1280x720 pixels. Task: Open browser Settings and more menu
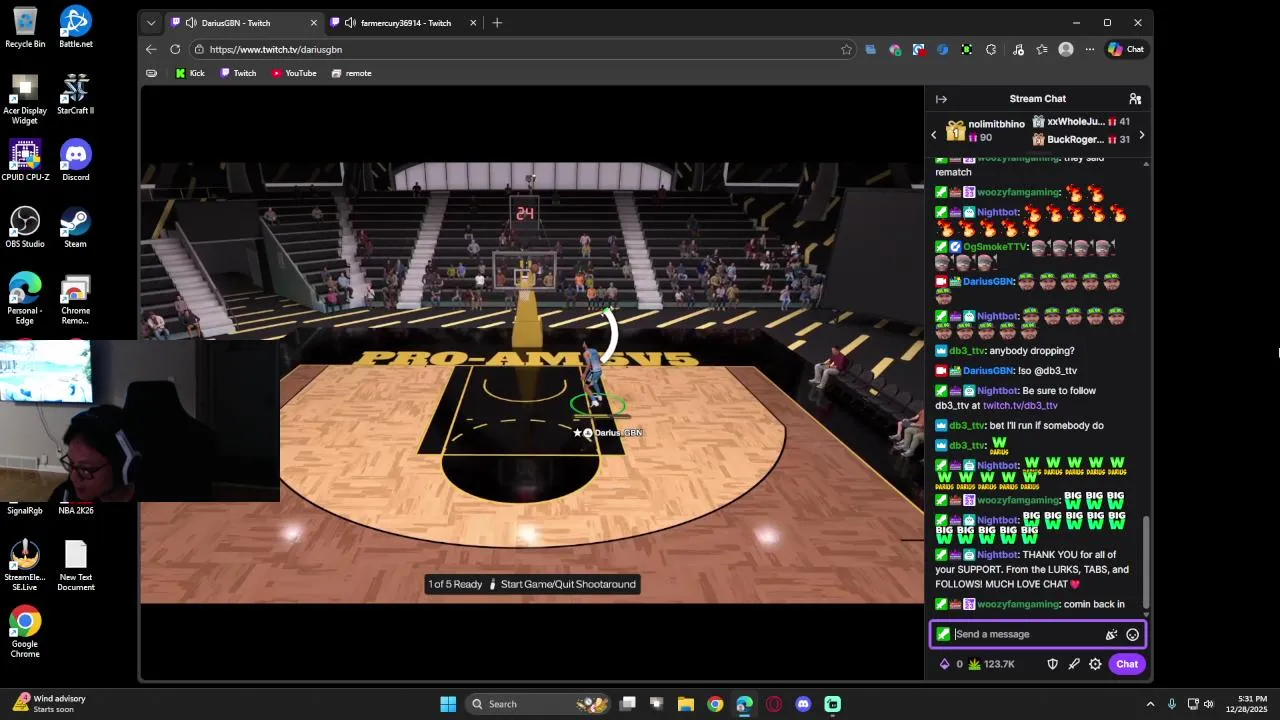(x=1088, y=49)
